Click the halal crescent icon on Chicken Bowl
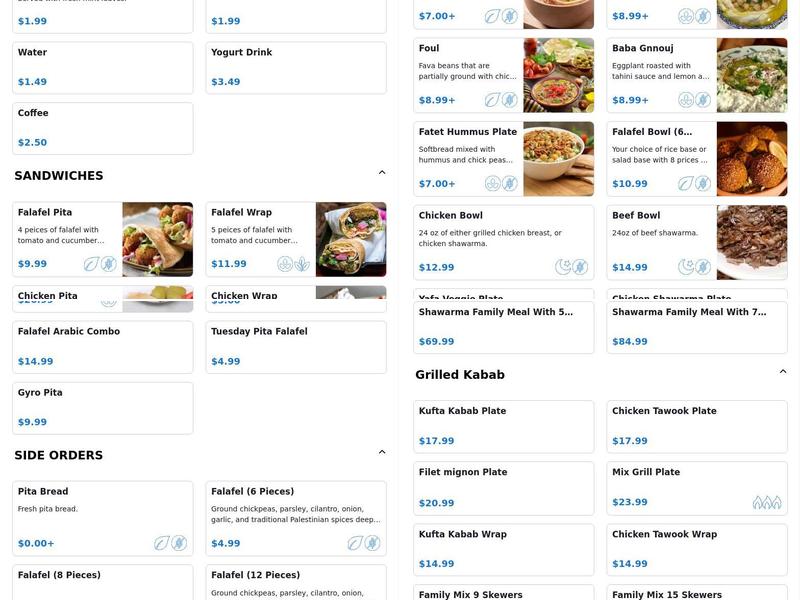 click(x=561, y=265)
